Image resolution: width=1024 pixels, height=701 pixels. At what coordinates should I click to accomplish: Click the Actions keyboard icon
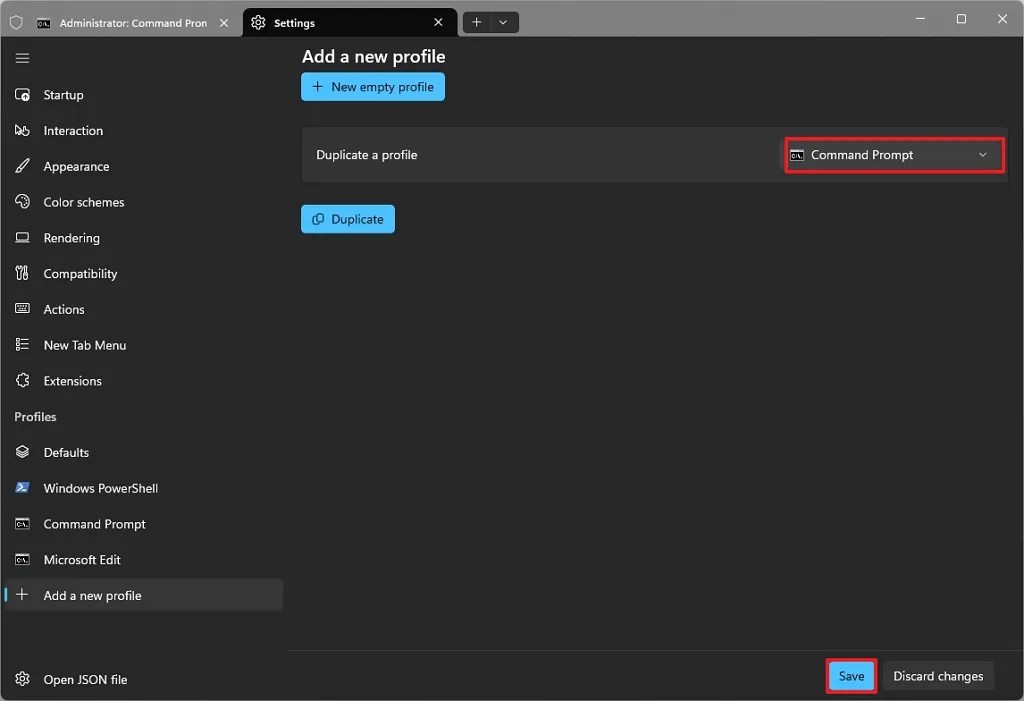point(22,309)
